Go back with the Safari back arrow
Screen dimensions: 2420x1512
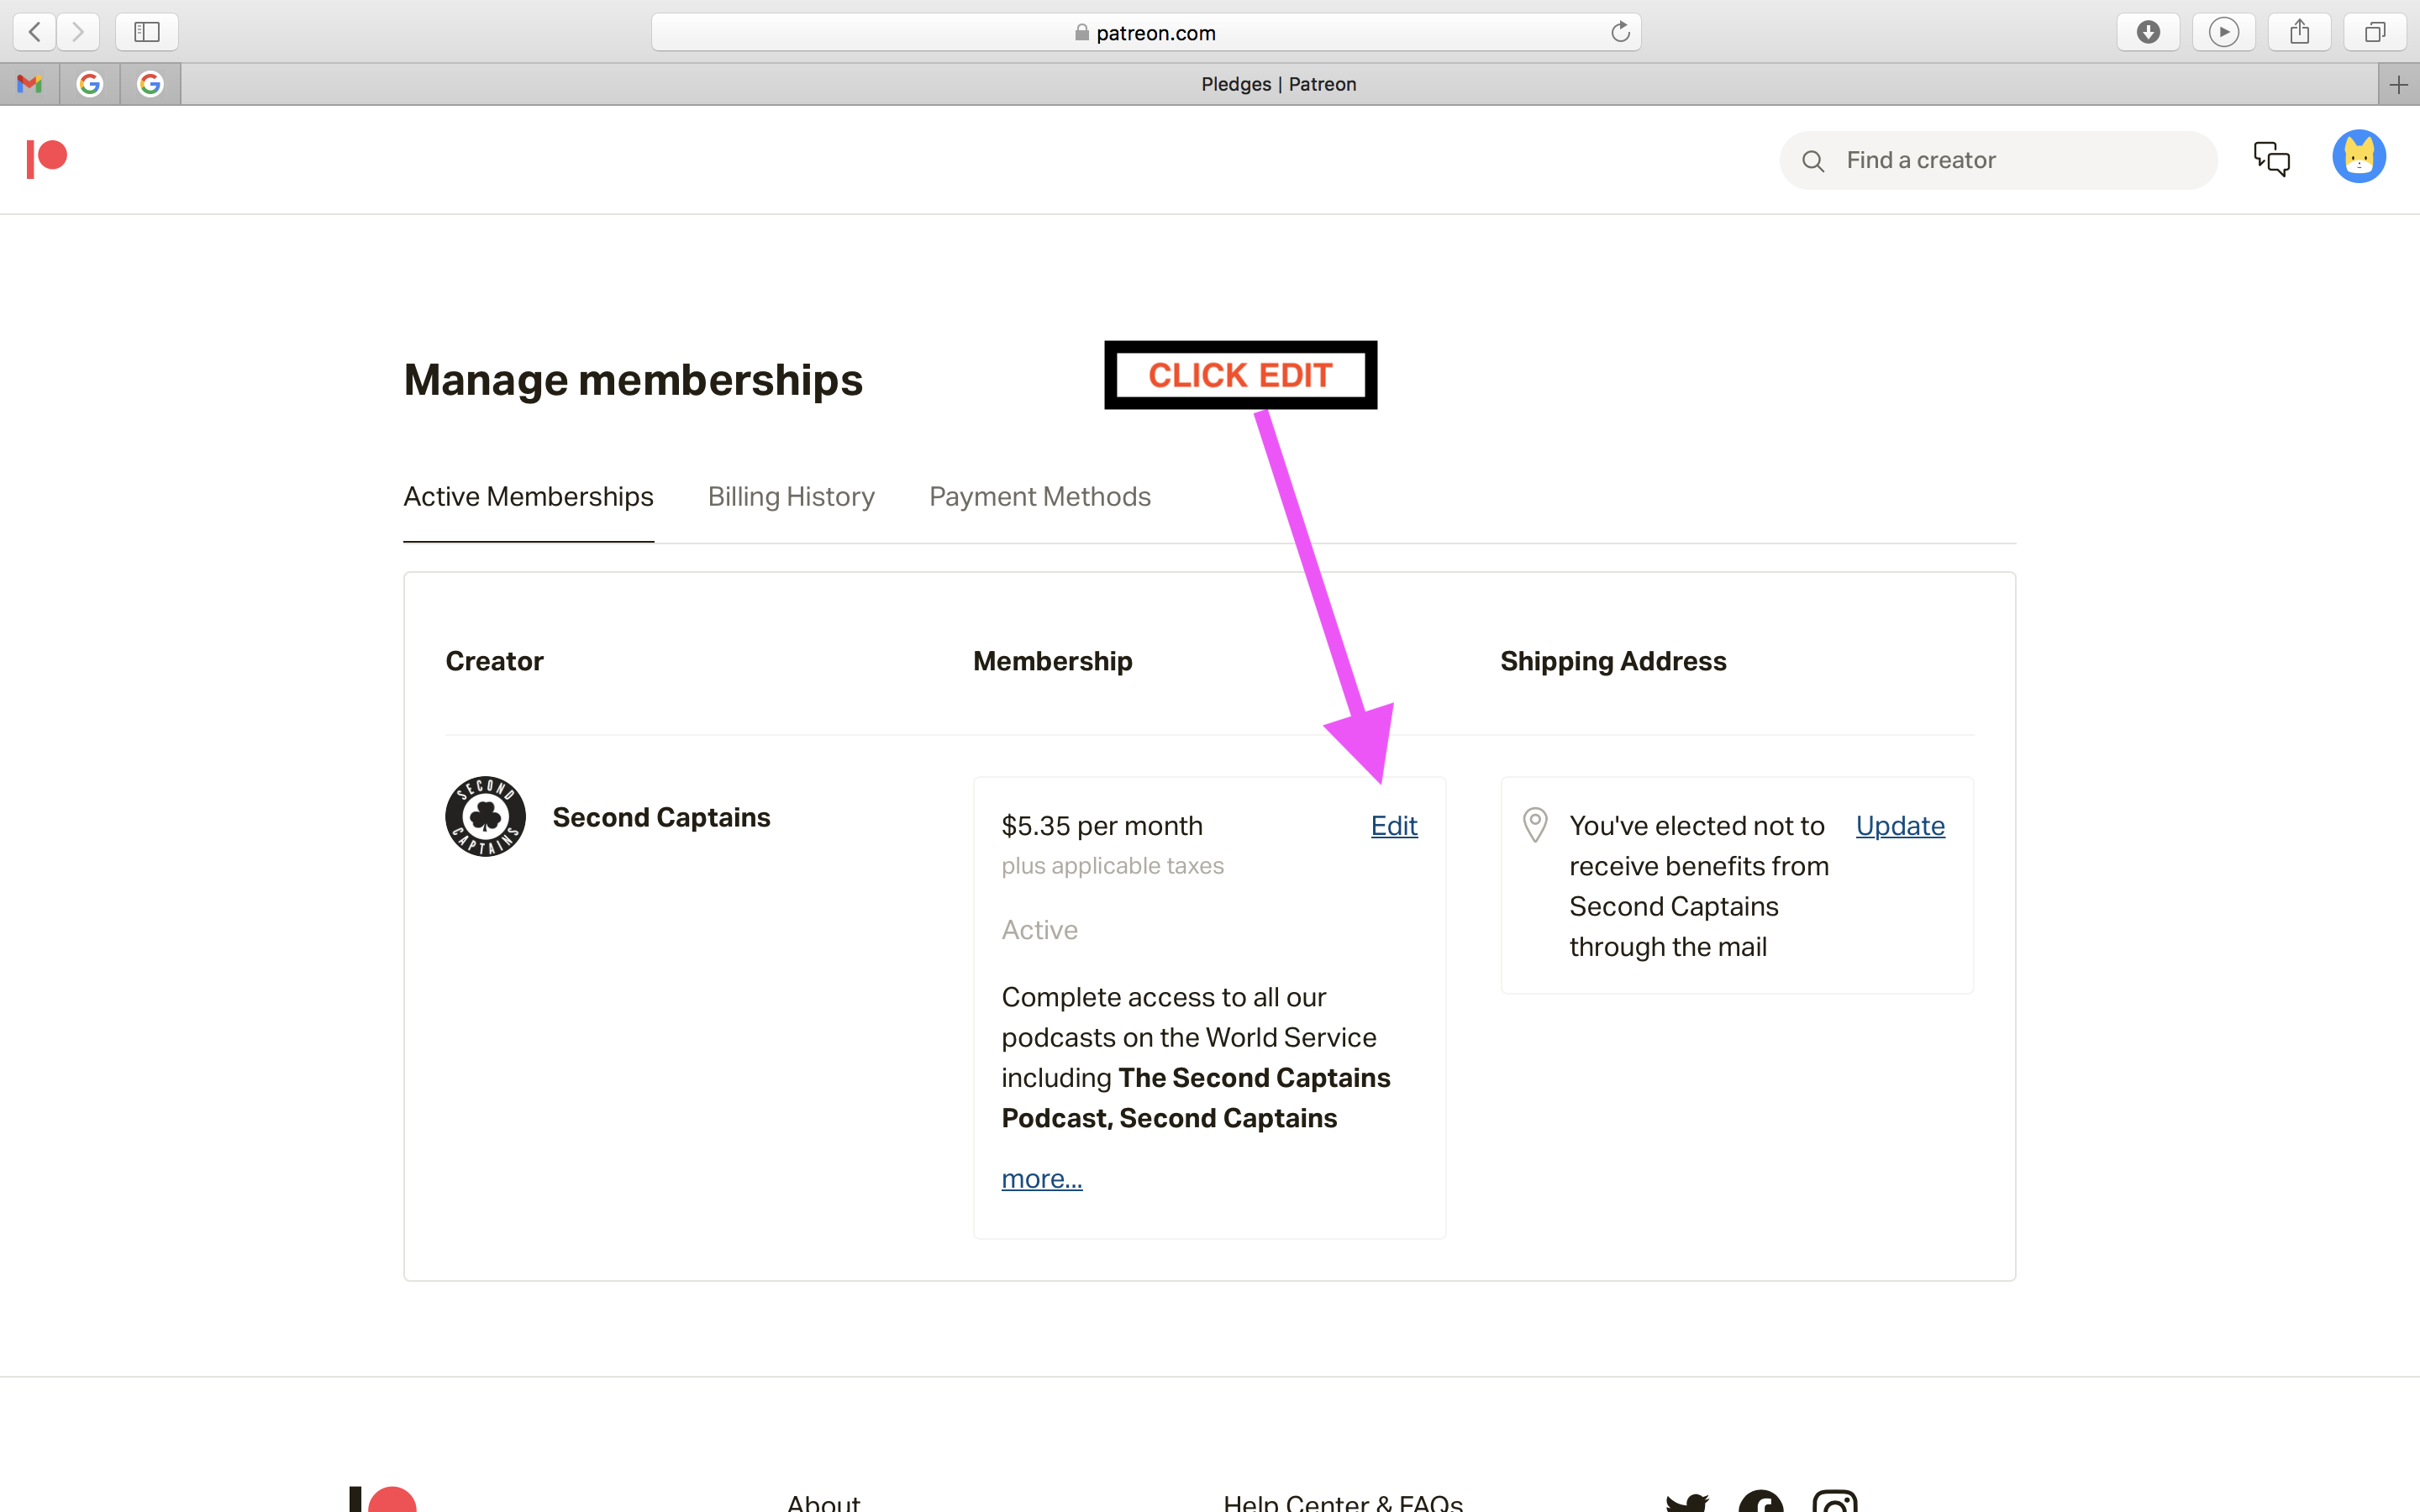click(x=35, y=32)
